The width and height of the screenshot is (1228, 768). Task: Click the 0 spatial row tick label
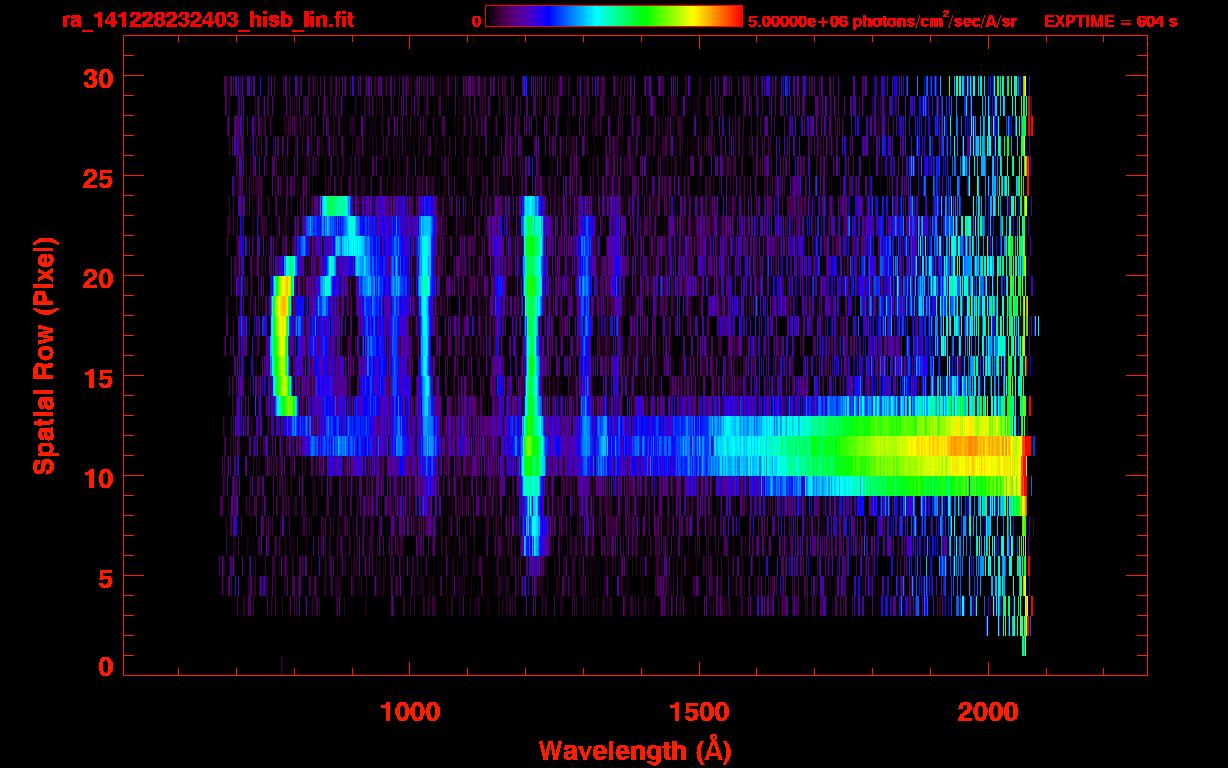(x=107, y=667)
